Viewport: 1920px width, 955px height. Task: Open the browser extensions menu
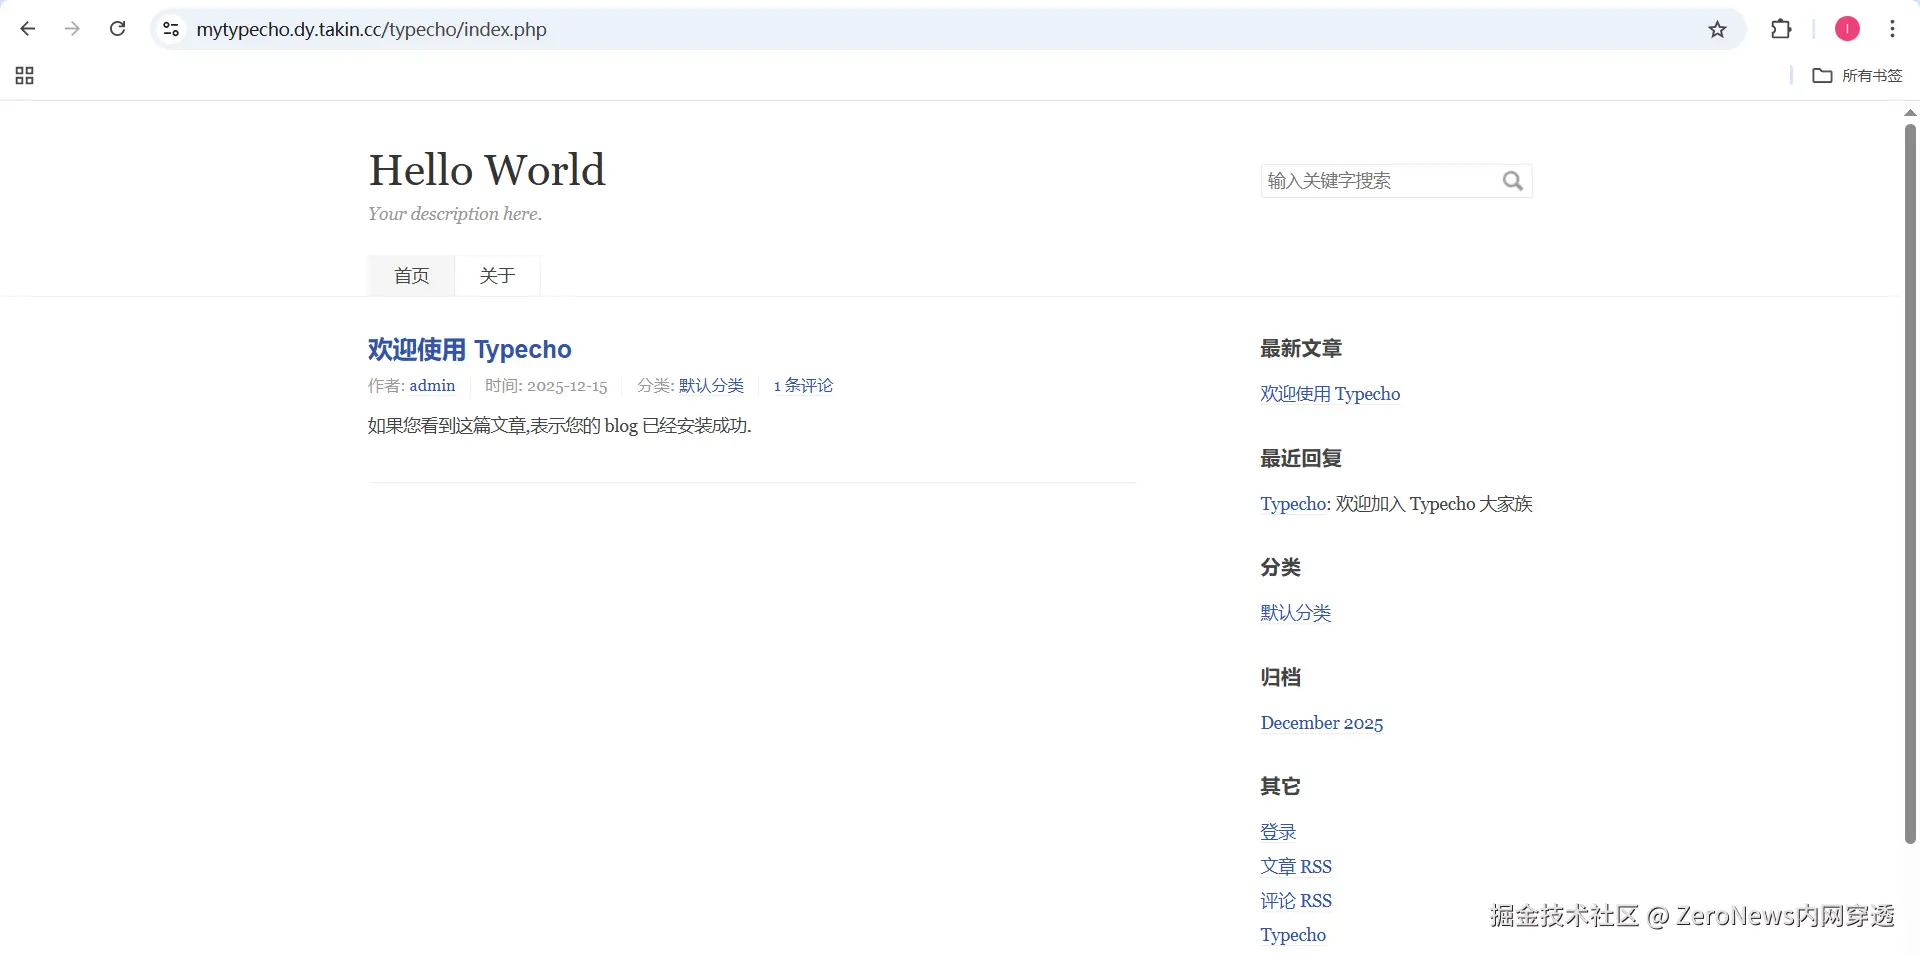click(x=1781, y=29)
